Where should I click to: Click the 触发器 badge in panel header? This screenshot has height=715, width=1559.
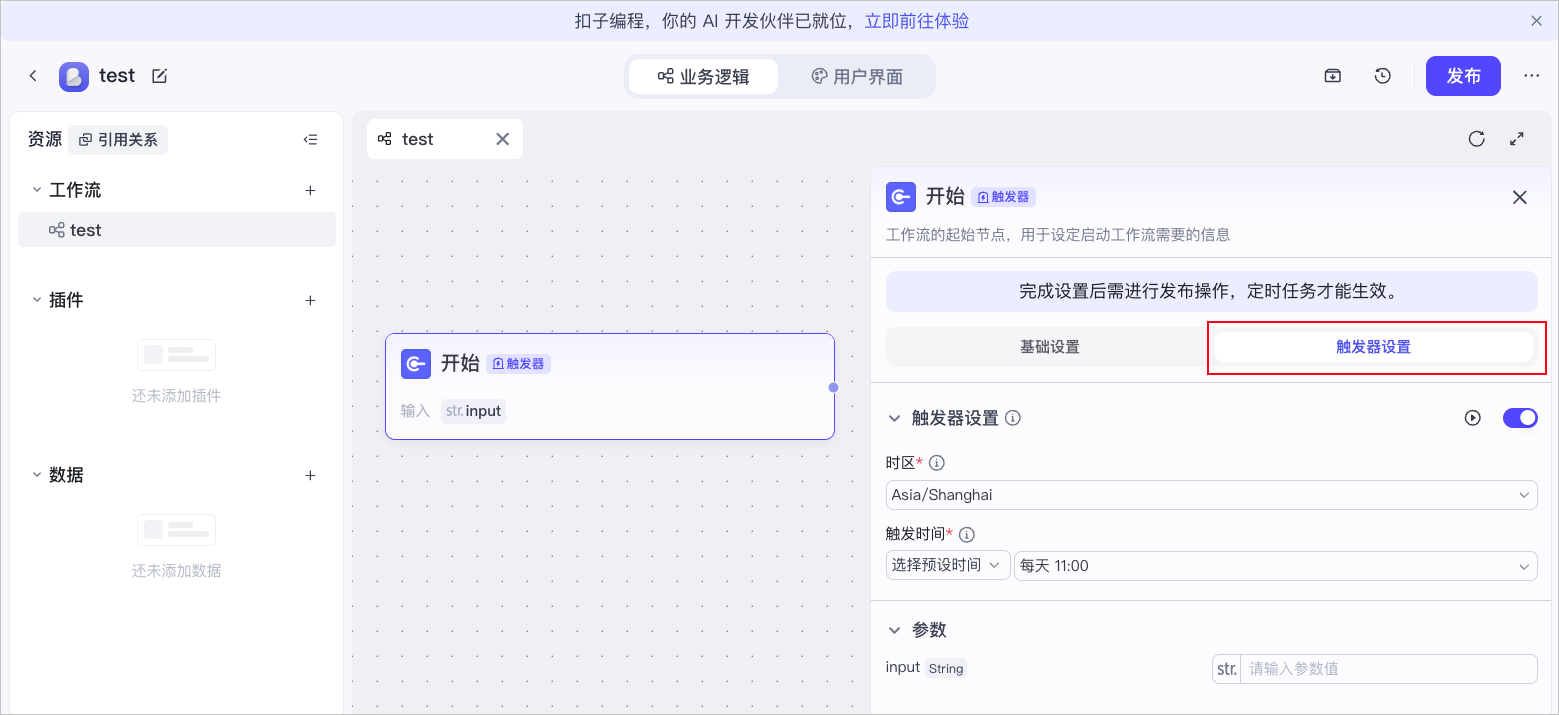point(1003,197)
